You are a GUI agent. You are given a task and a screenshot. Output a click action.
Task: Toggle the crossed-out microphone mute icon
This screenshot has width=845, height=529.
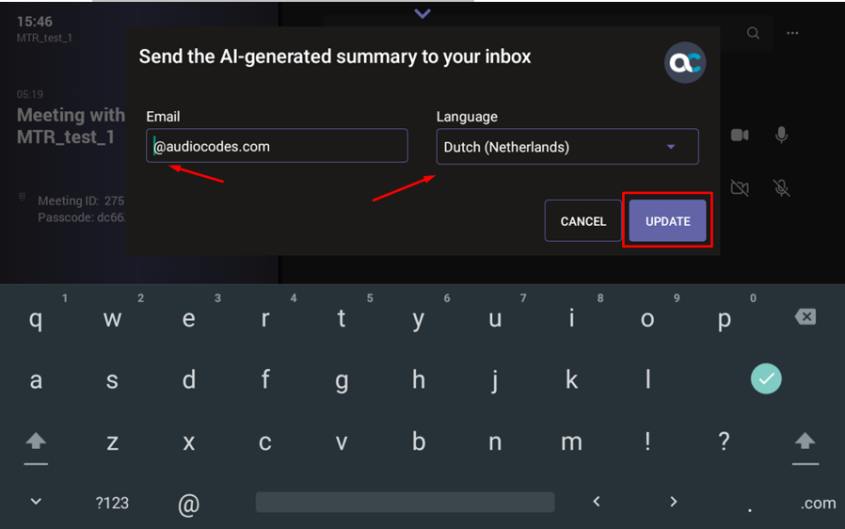point(781,187)
